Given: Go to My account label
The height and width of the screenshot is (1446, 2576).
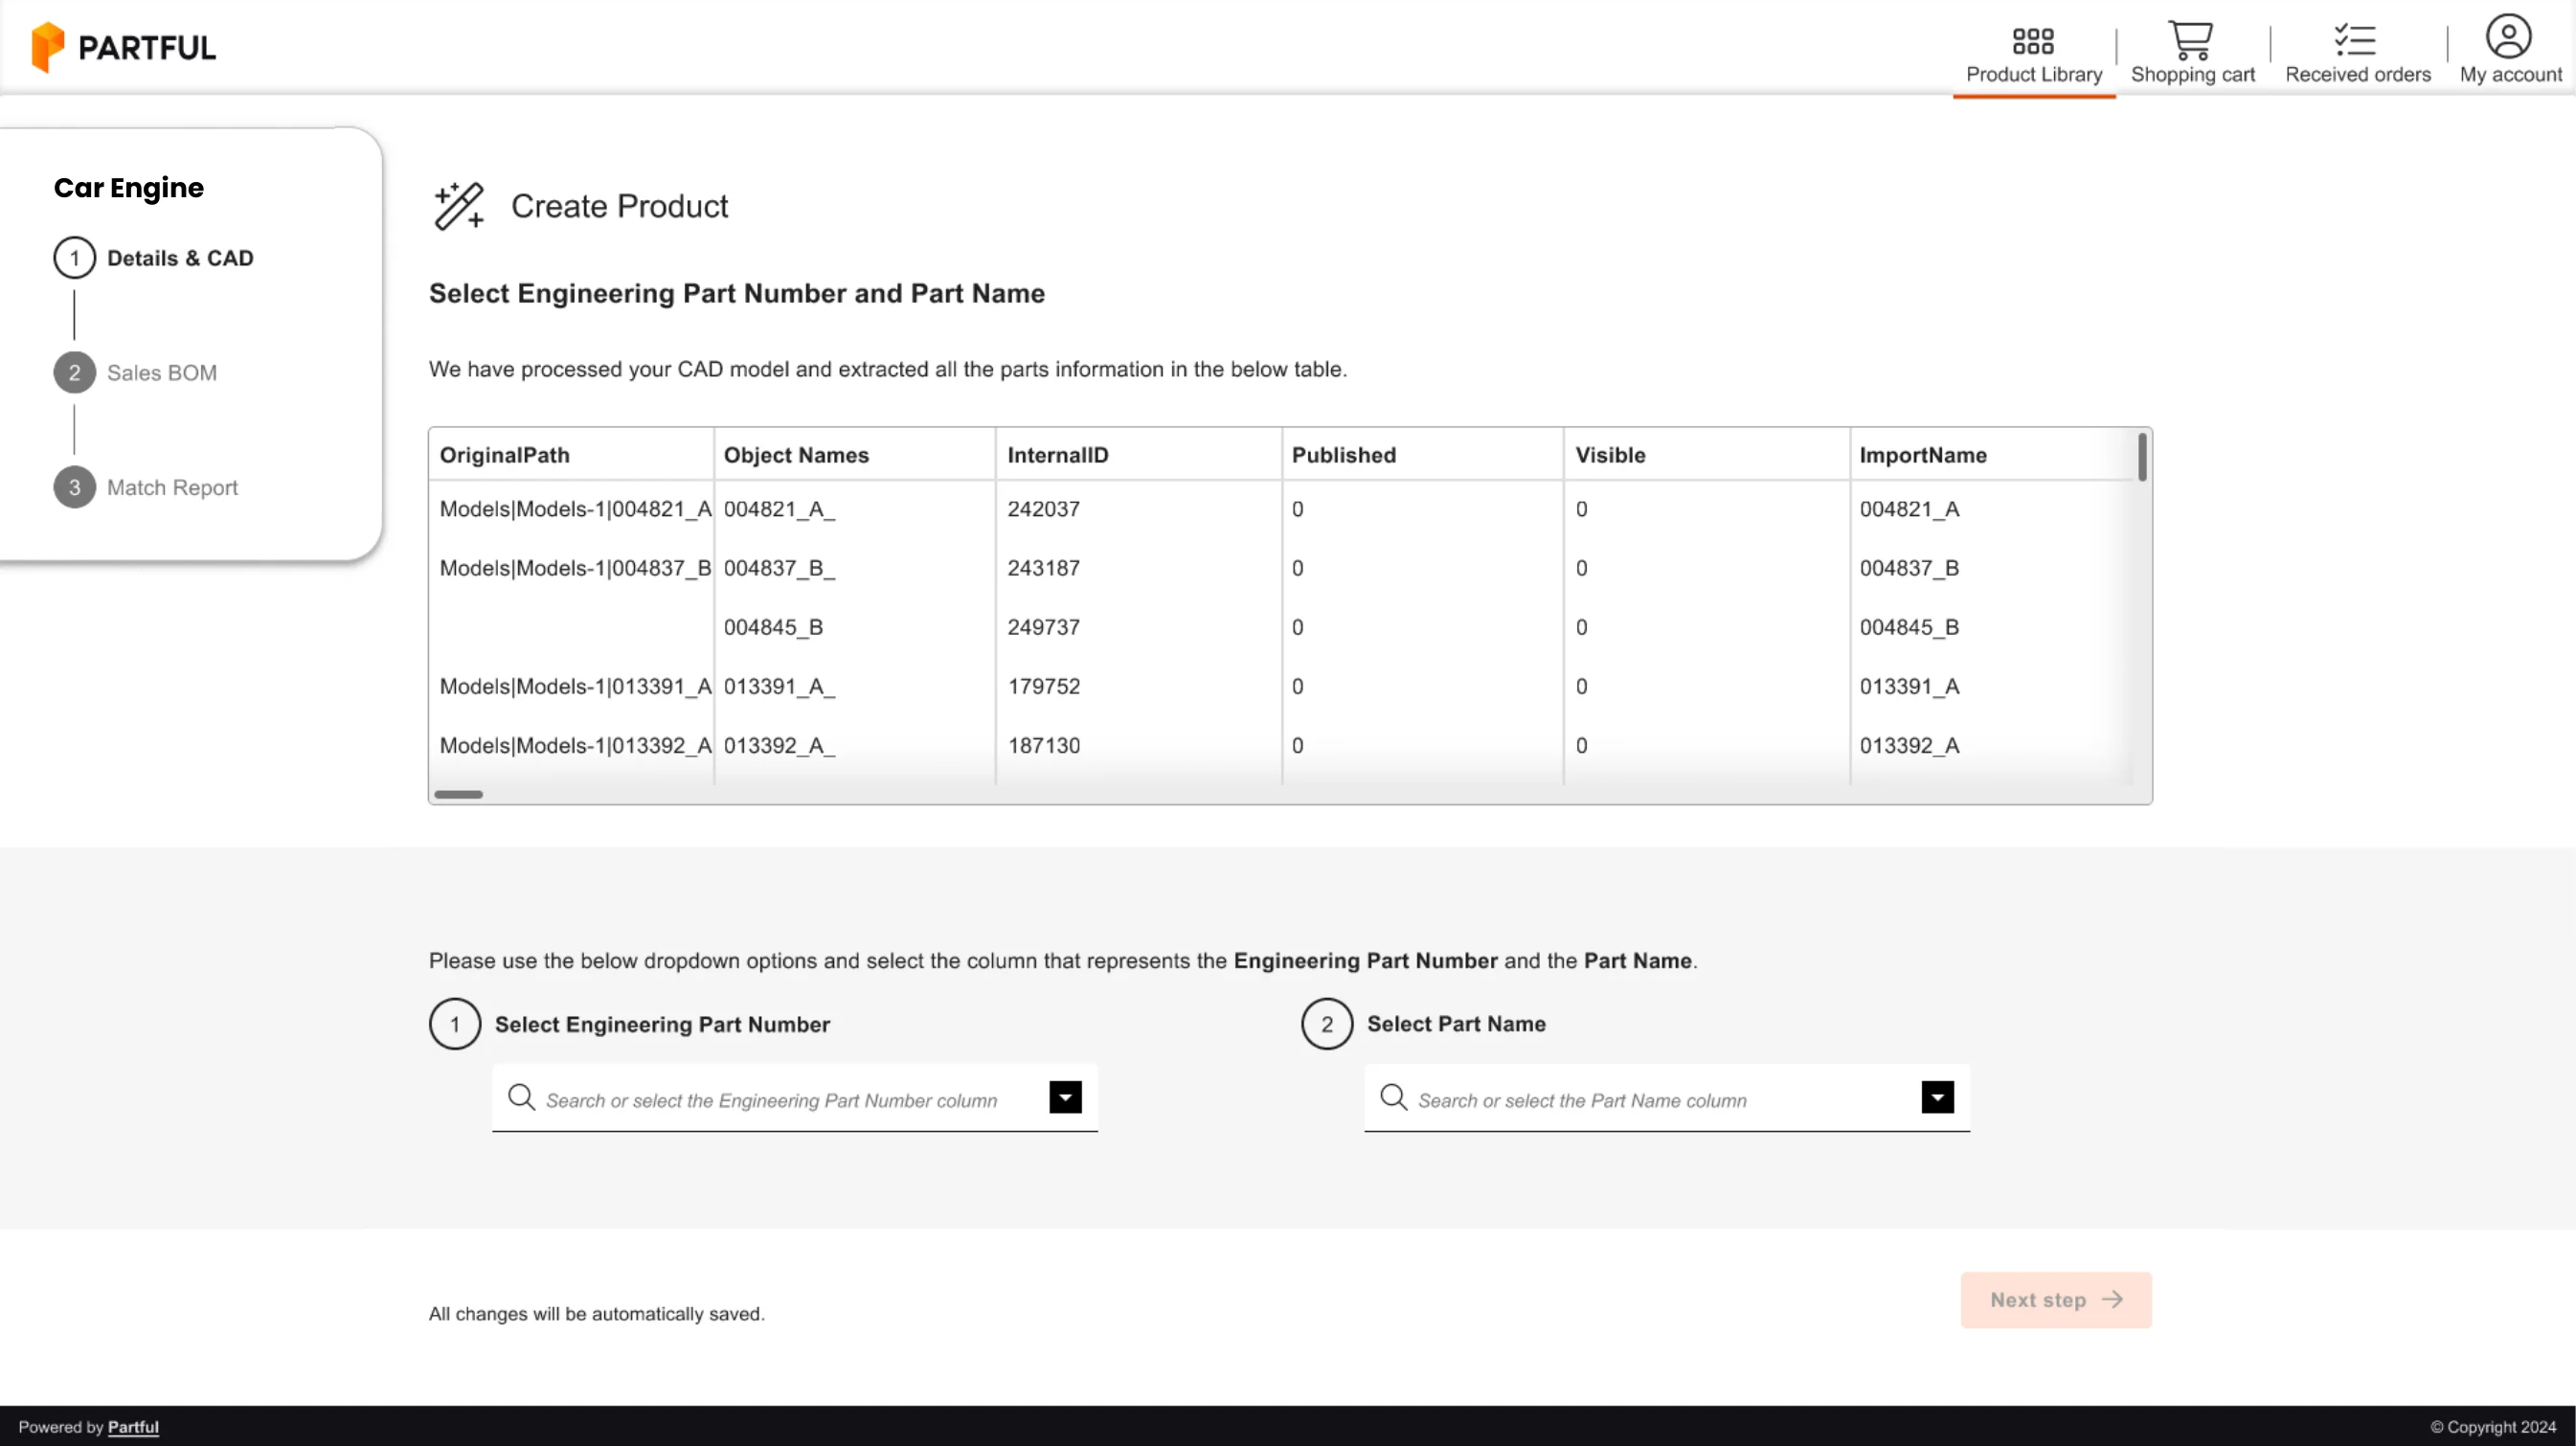Looking at the screenshot, I should pyautogui.click(x=2511, y=74).
